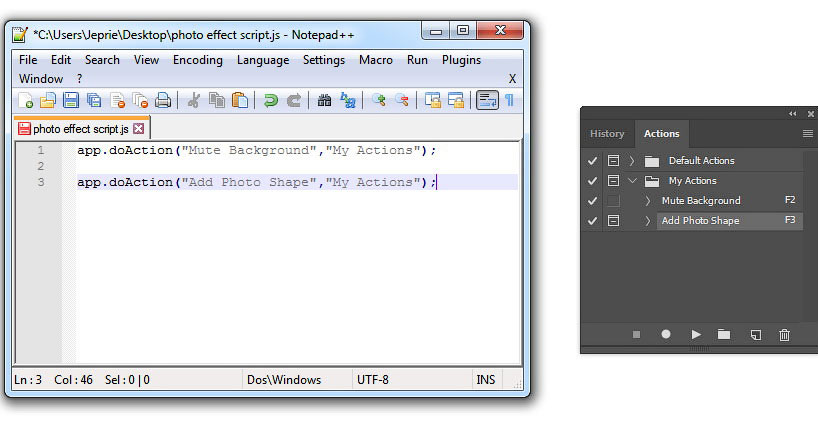Select photo effect script.js document tab
Screen dimensions: 818x430
point(81,128)
